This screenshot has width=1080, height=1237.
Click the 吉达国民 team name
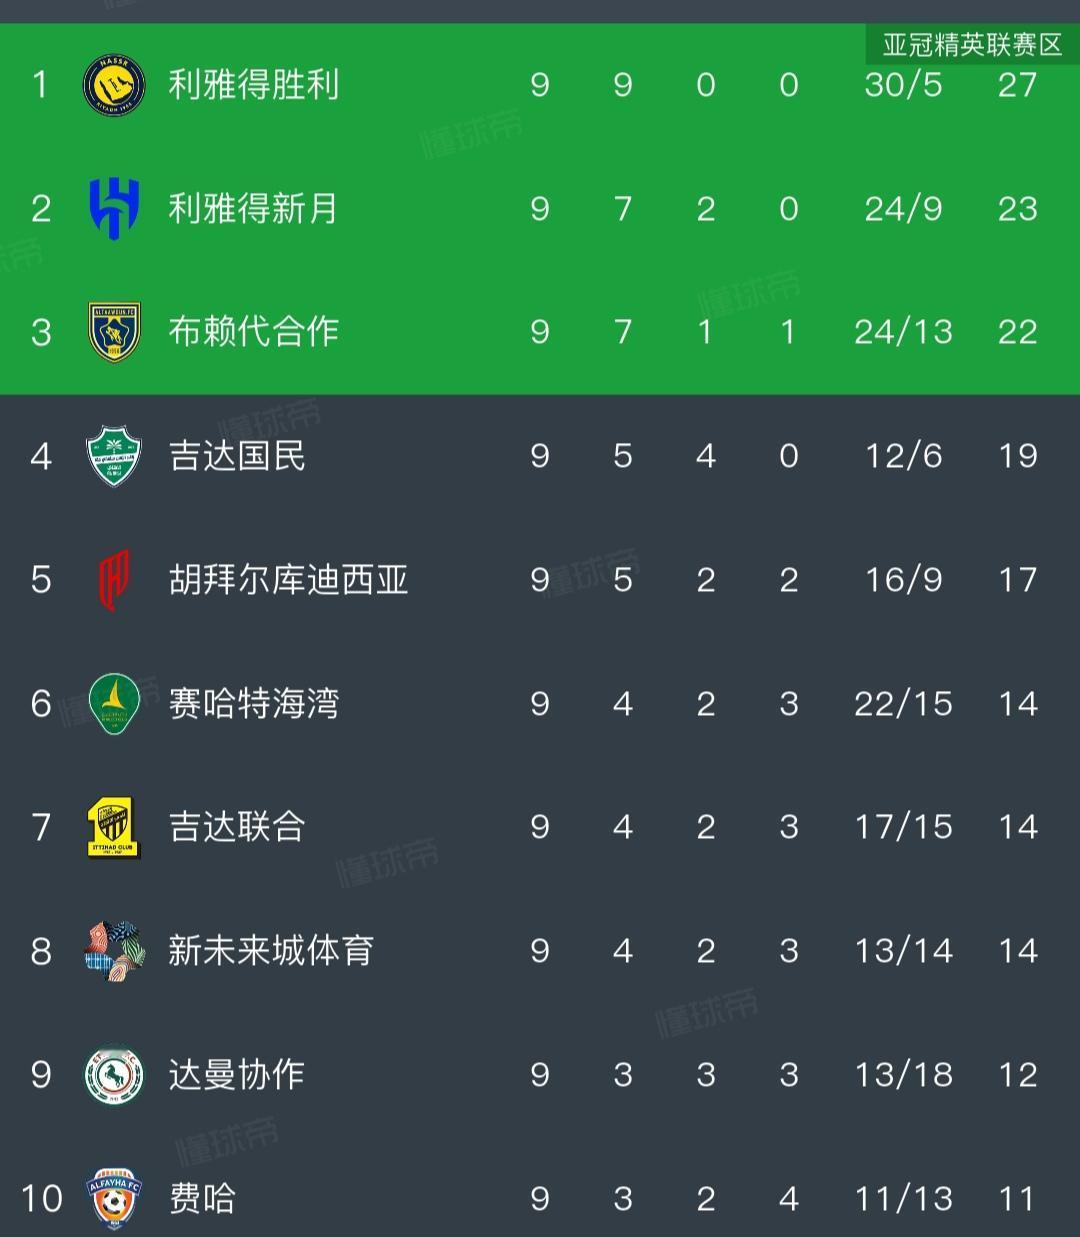pos(237,456)
